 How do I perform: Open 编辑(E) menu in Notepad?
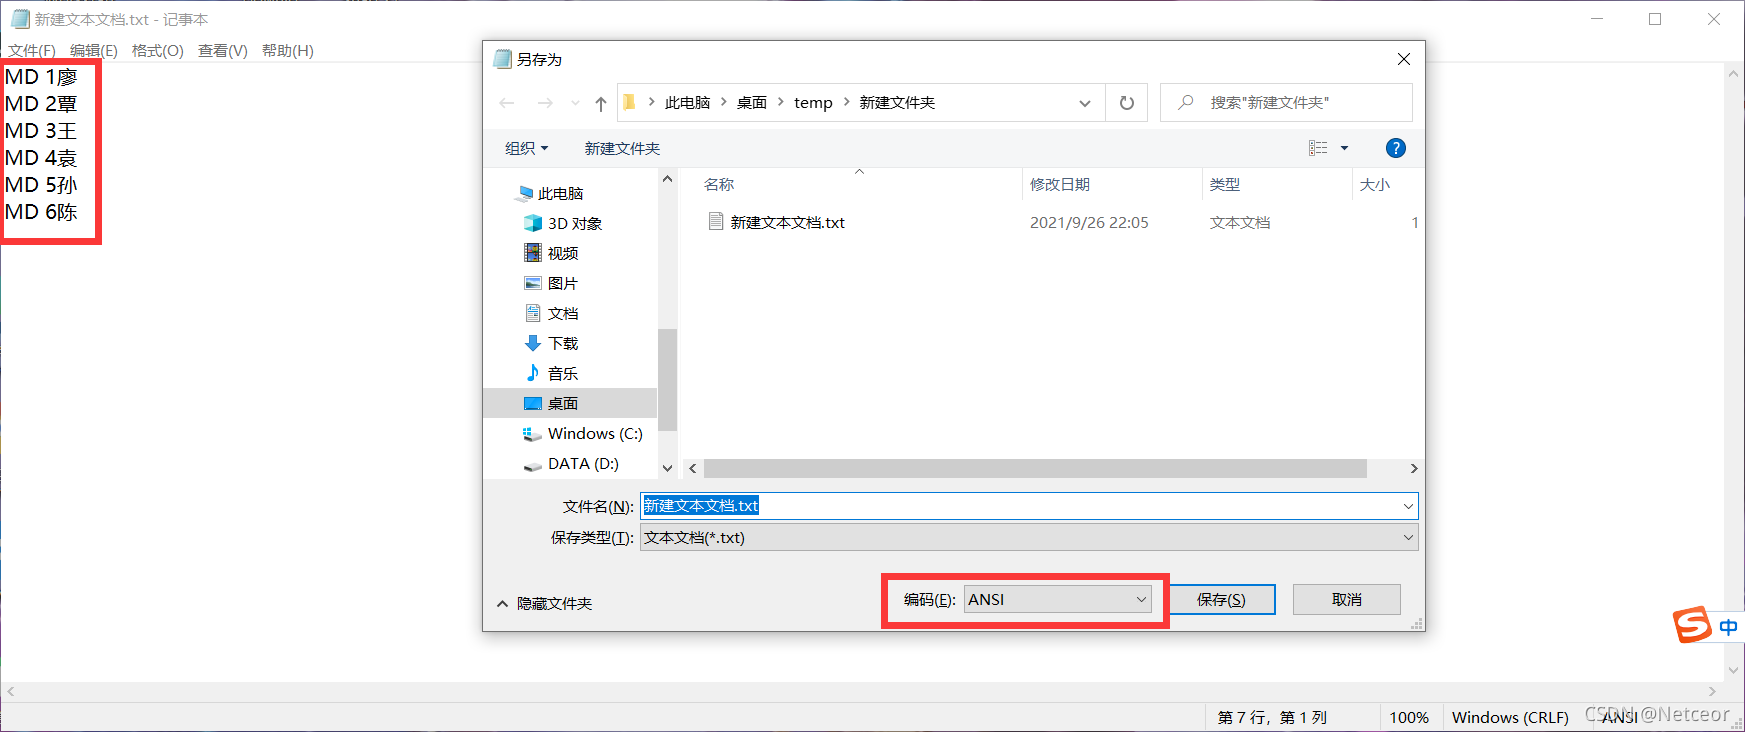click(94, 50)
